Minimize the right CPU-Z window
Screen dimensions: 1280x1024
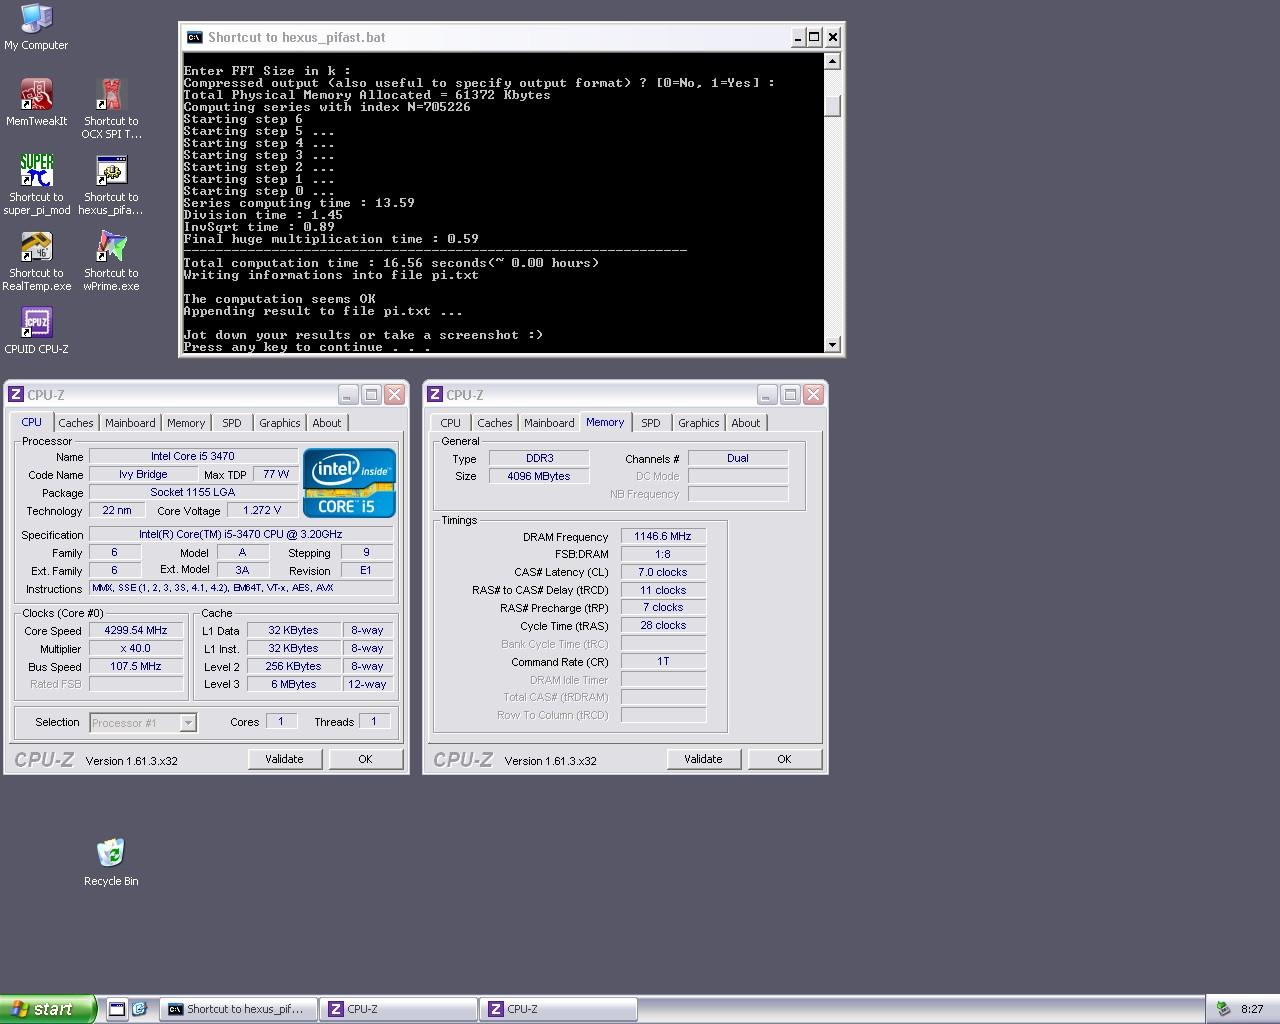coord(766,394)
